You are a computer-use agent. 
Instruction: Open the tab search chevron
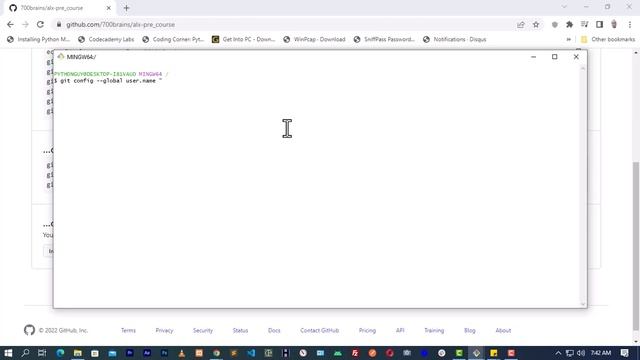(x=564, y=7)
